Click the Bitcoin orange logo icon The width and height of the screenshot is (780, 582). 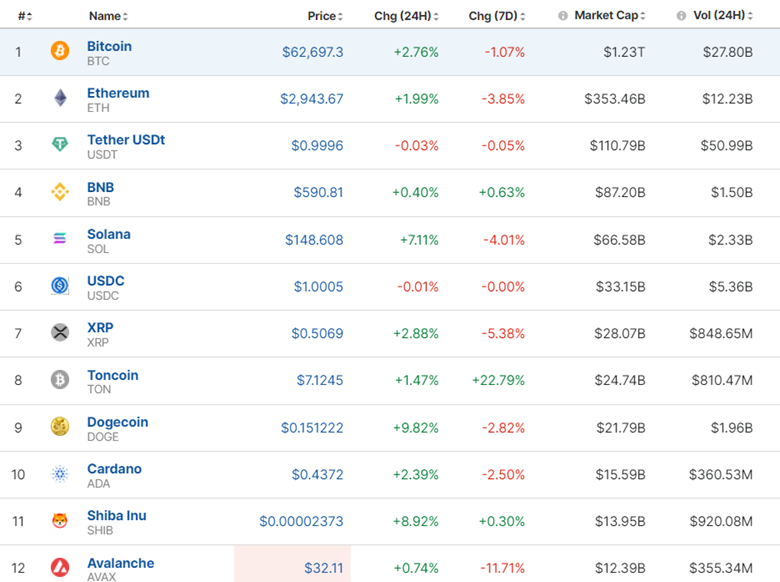[x=60, y=51]
